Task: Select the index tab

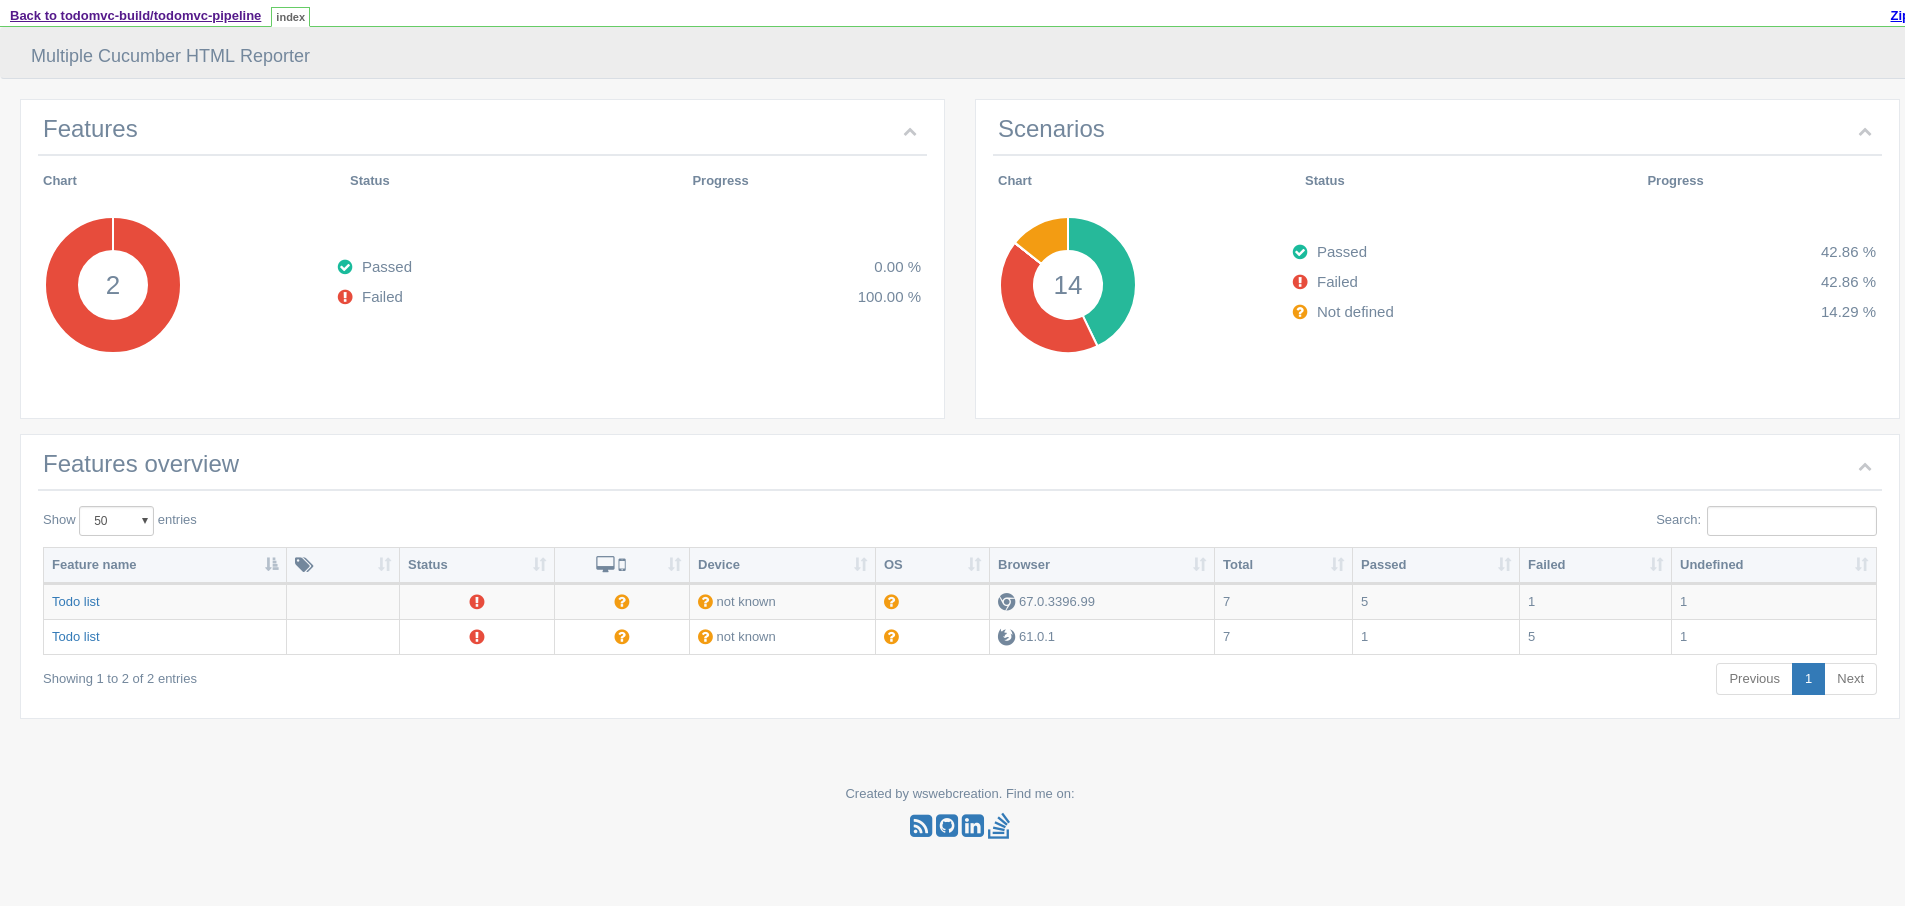Action: pos(290,17)
